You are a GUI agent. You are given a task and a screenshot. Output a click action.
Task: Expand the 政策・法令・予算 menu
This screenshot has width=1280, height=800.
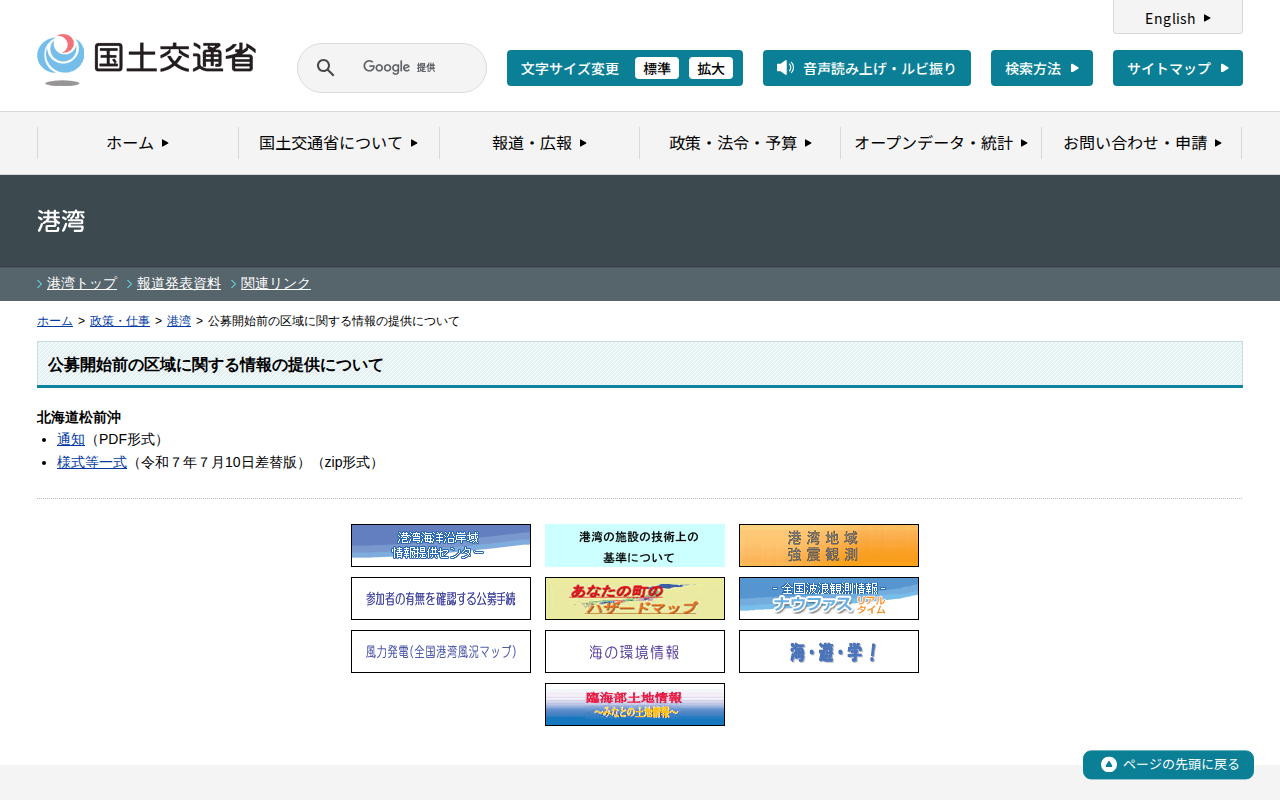(x=740, y=143)
